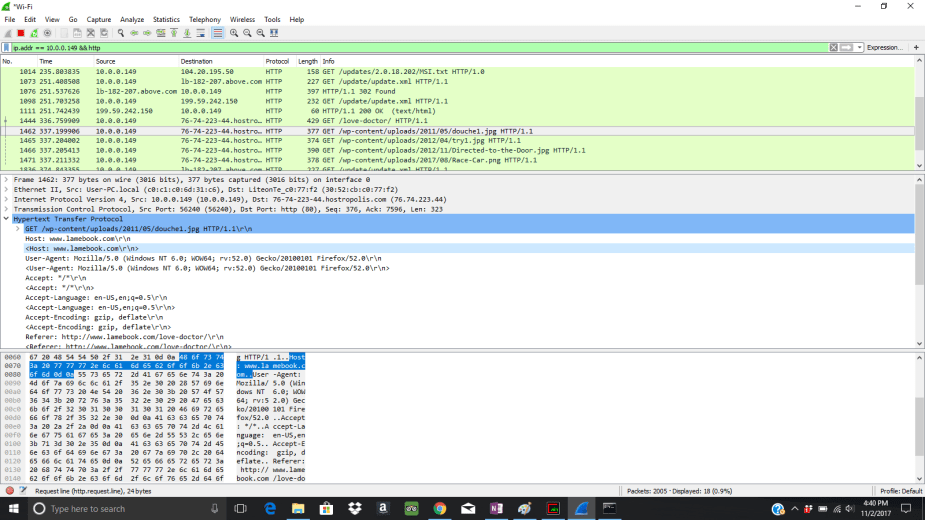
Task: Expand the Ethernet II details row
Action: pyautogui.click(x=6, y=189)
